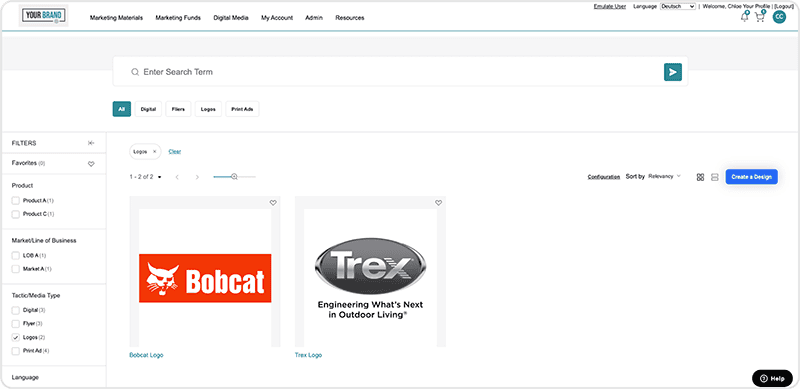Open Resources menu
800x389 pixels.
point(349,18)
